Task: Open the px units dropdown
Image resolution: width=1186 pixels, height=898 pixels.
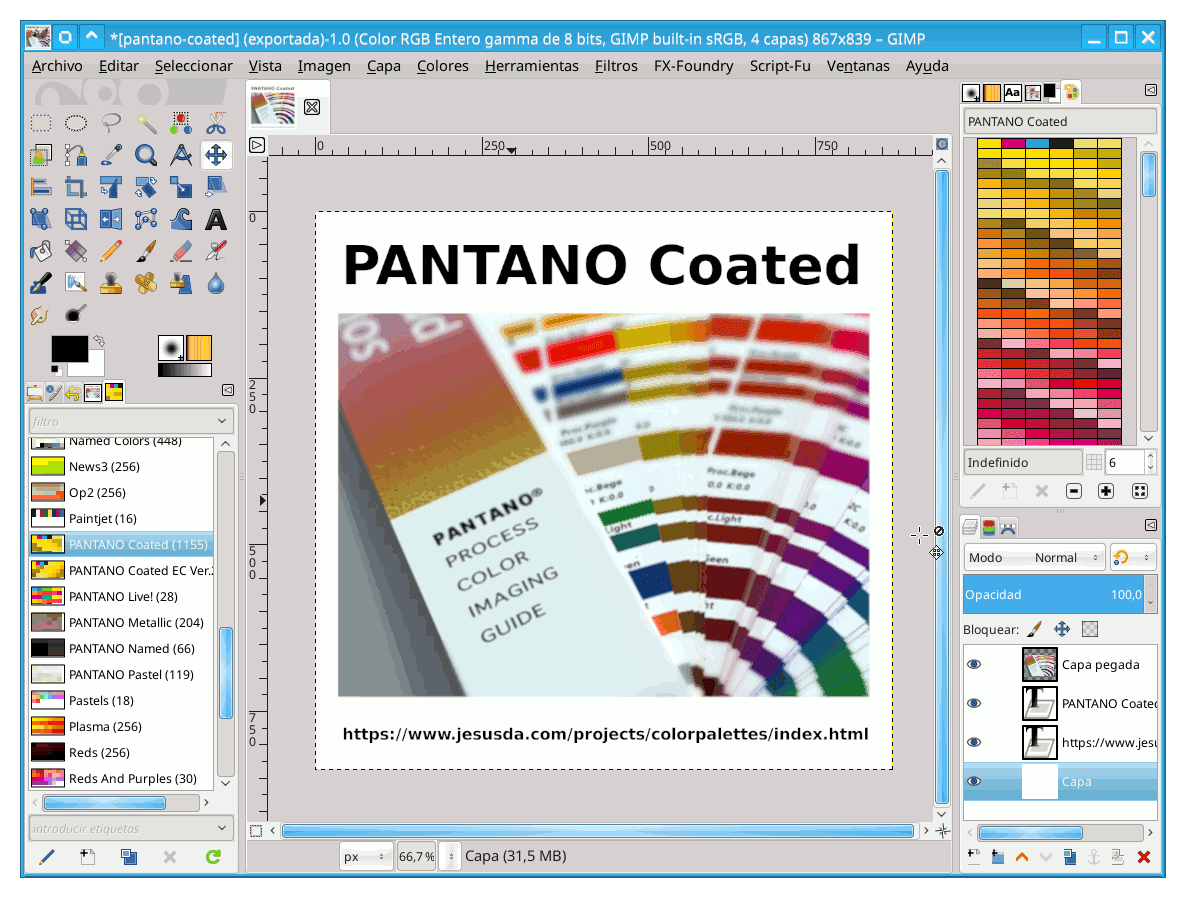Action: pyautogui.click(x=366, y=856)
